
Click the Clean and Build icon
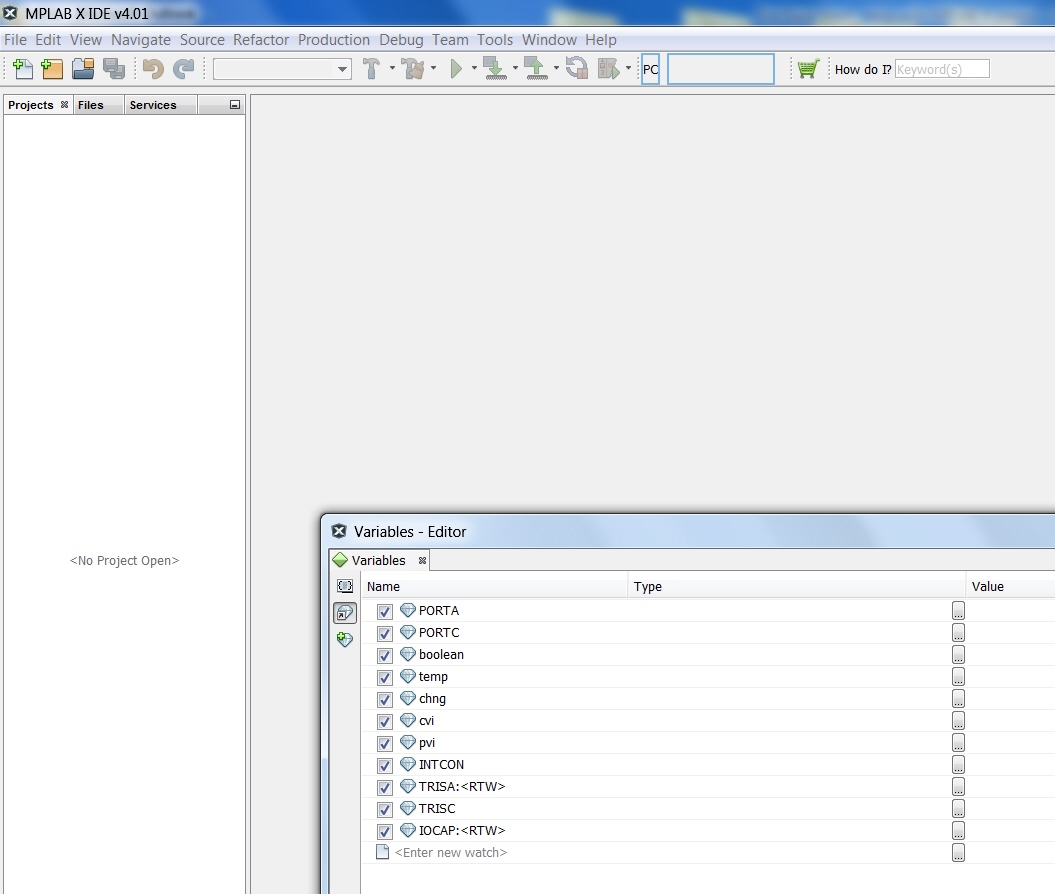click(x=413, y=69)
